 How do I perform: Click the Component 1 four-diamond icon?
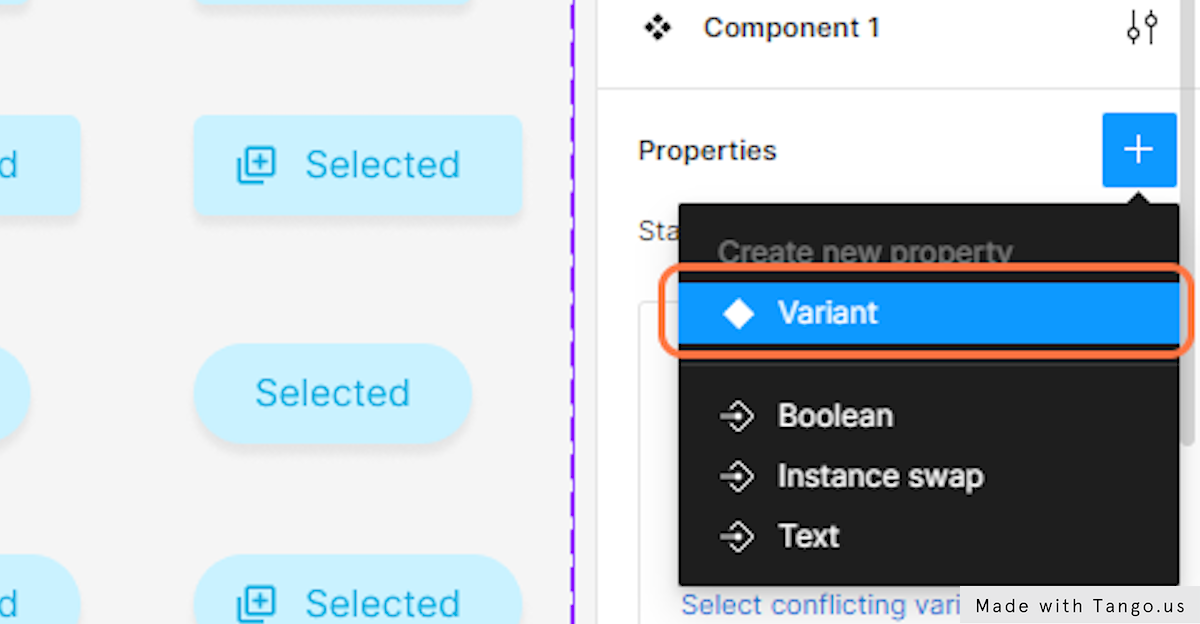657,28
